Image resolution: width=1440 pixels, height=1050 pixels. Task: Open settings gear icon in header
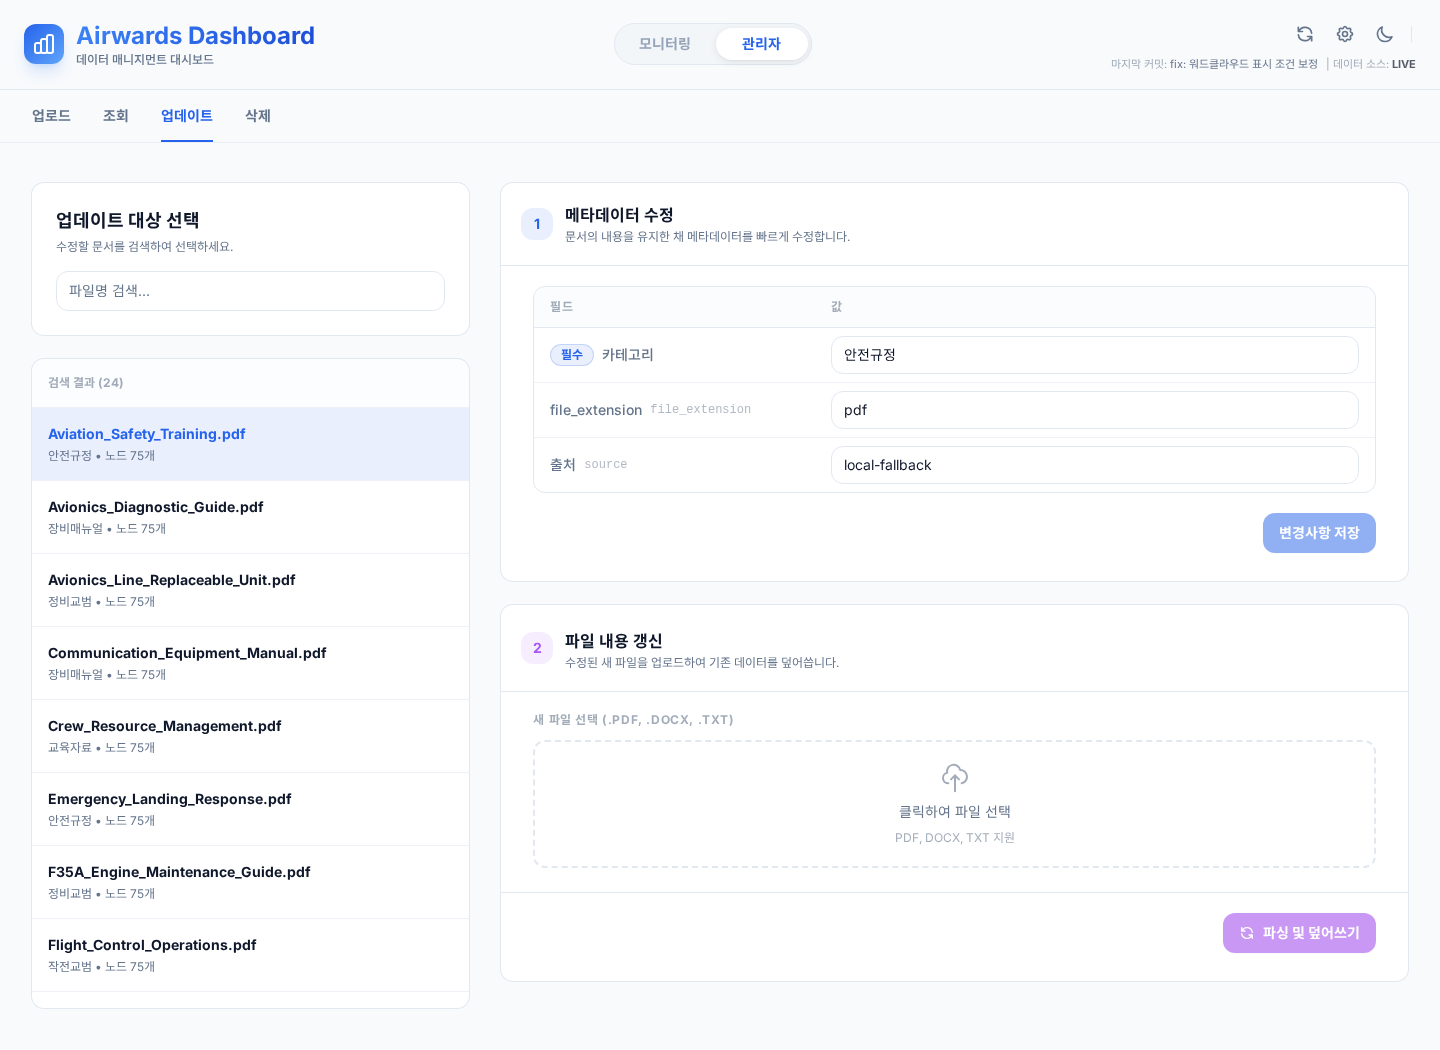coord(1345,34)
